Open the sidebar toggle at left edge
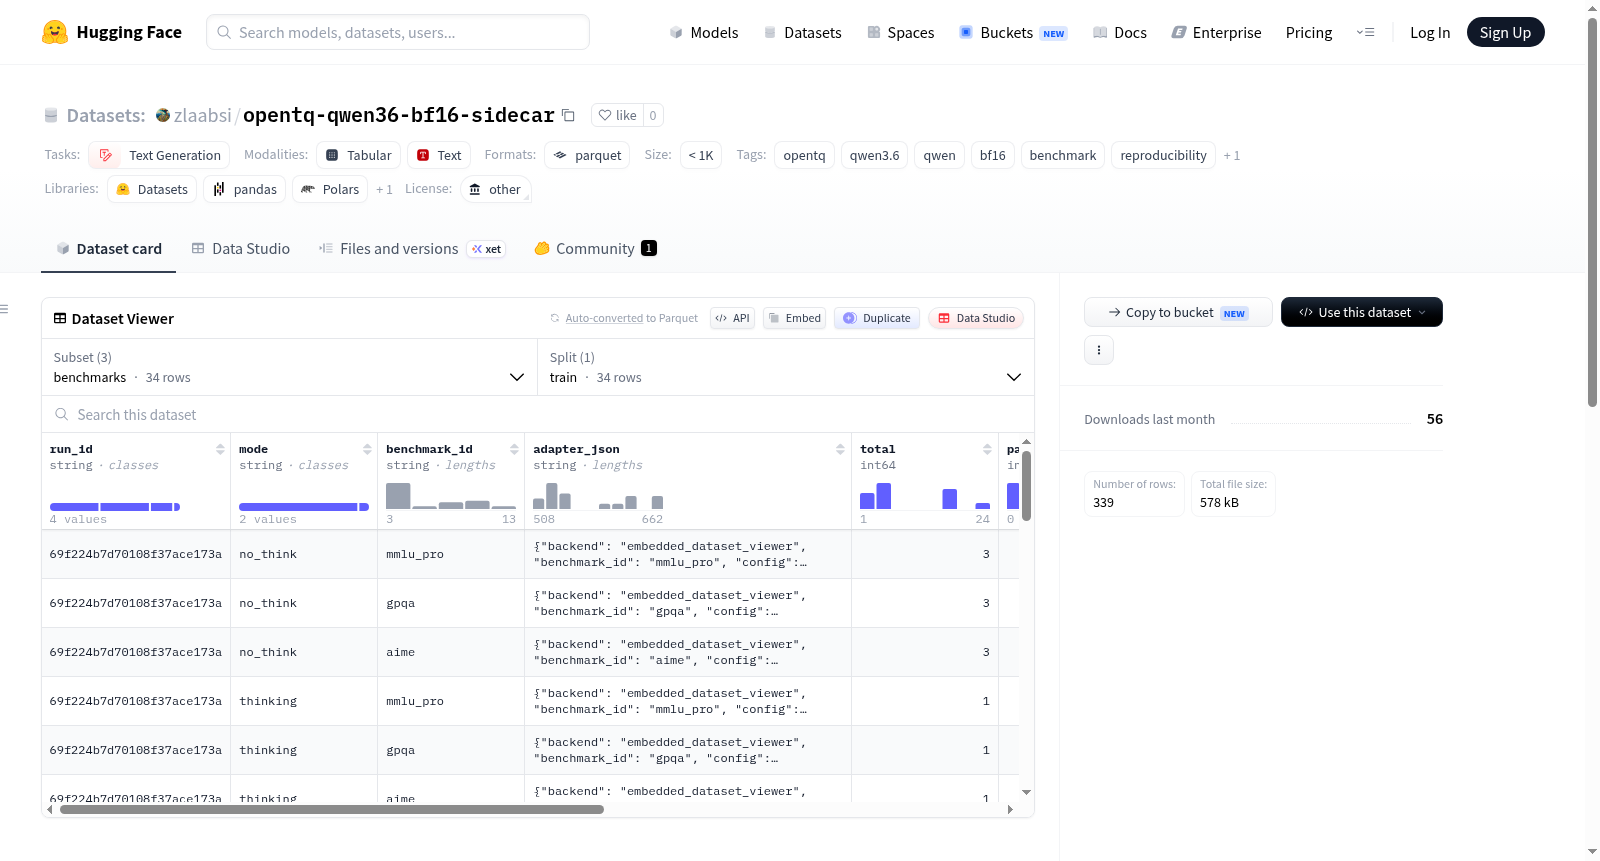This screenshot has width=1600, height=861. click(x=5, y=309)
